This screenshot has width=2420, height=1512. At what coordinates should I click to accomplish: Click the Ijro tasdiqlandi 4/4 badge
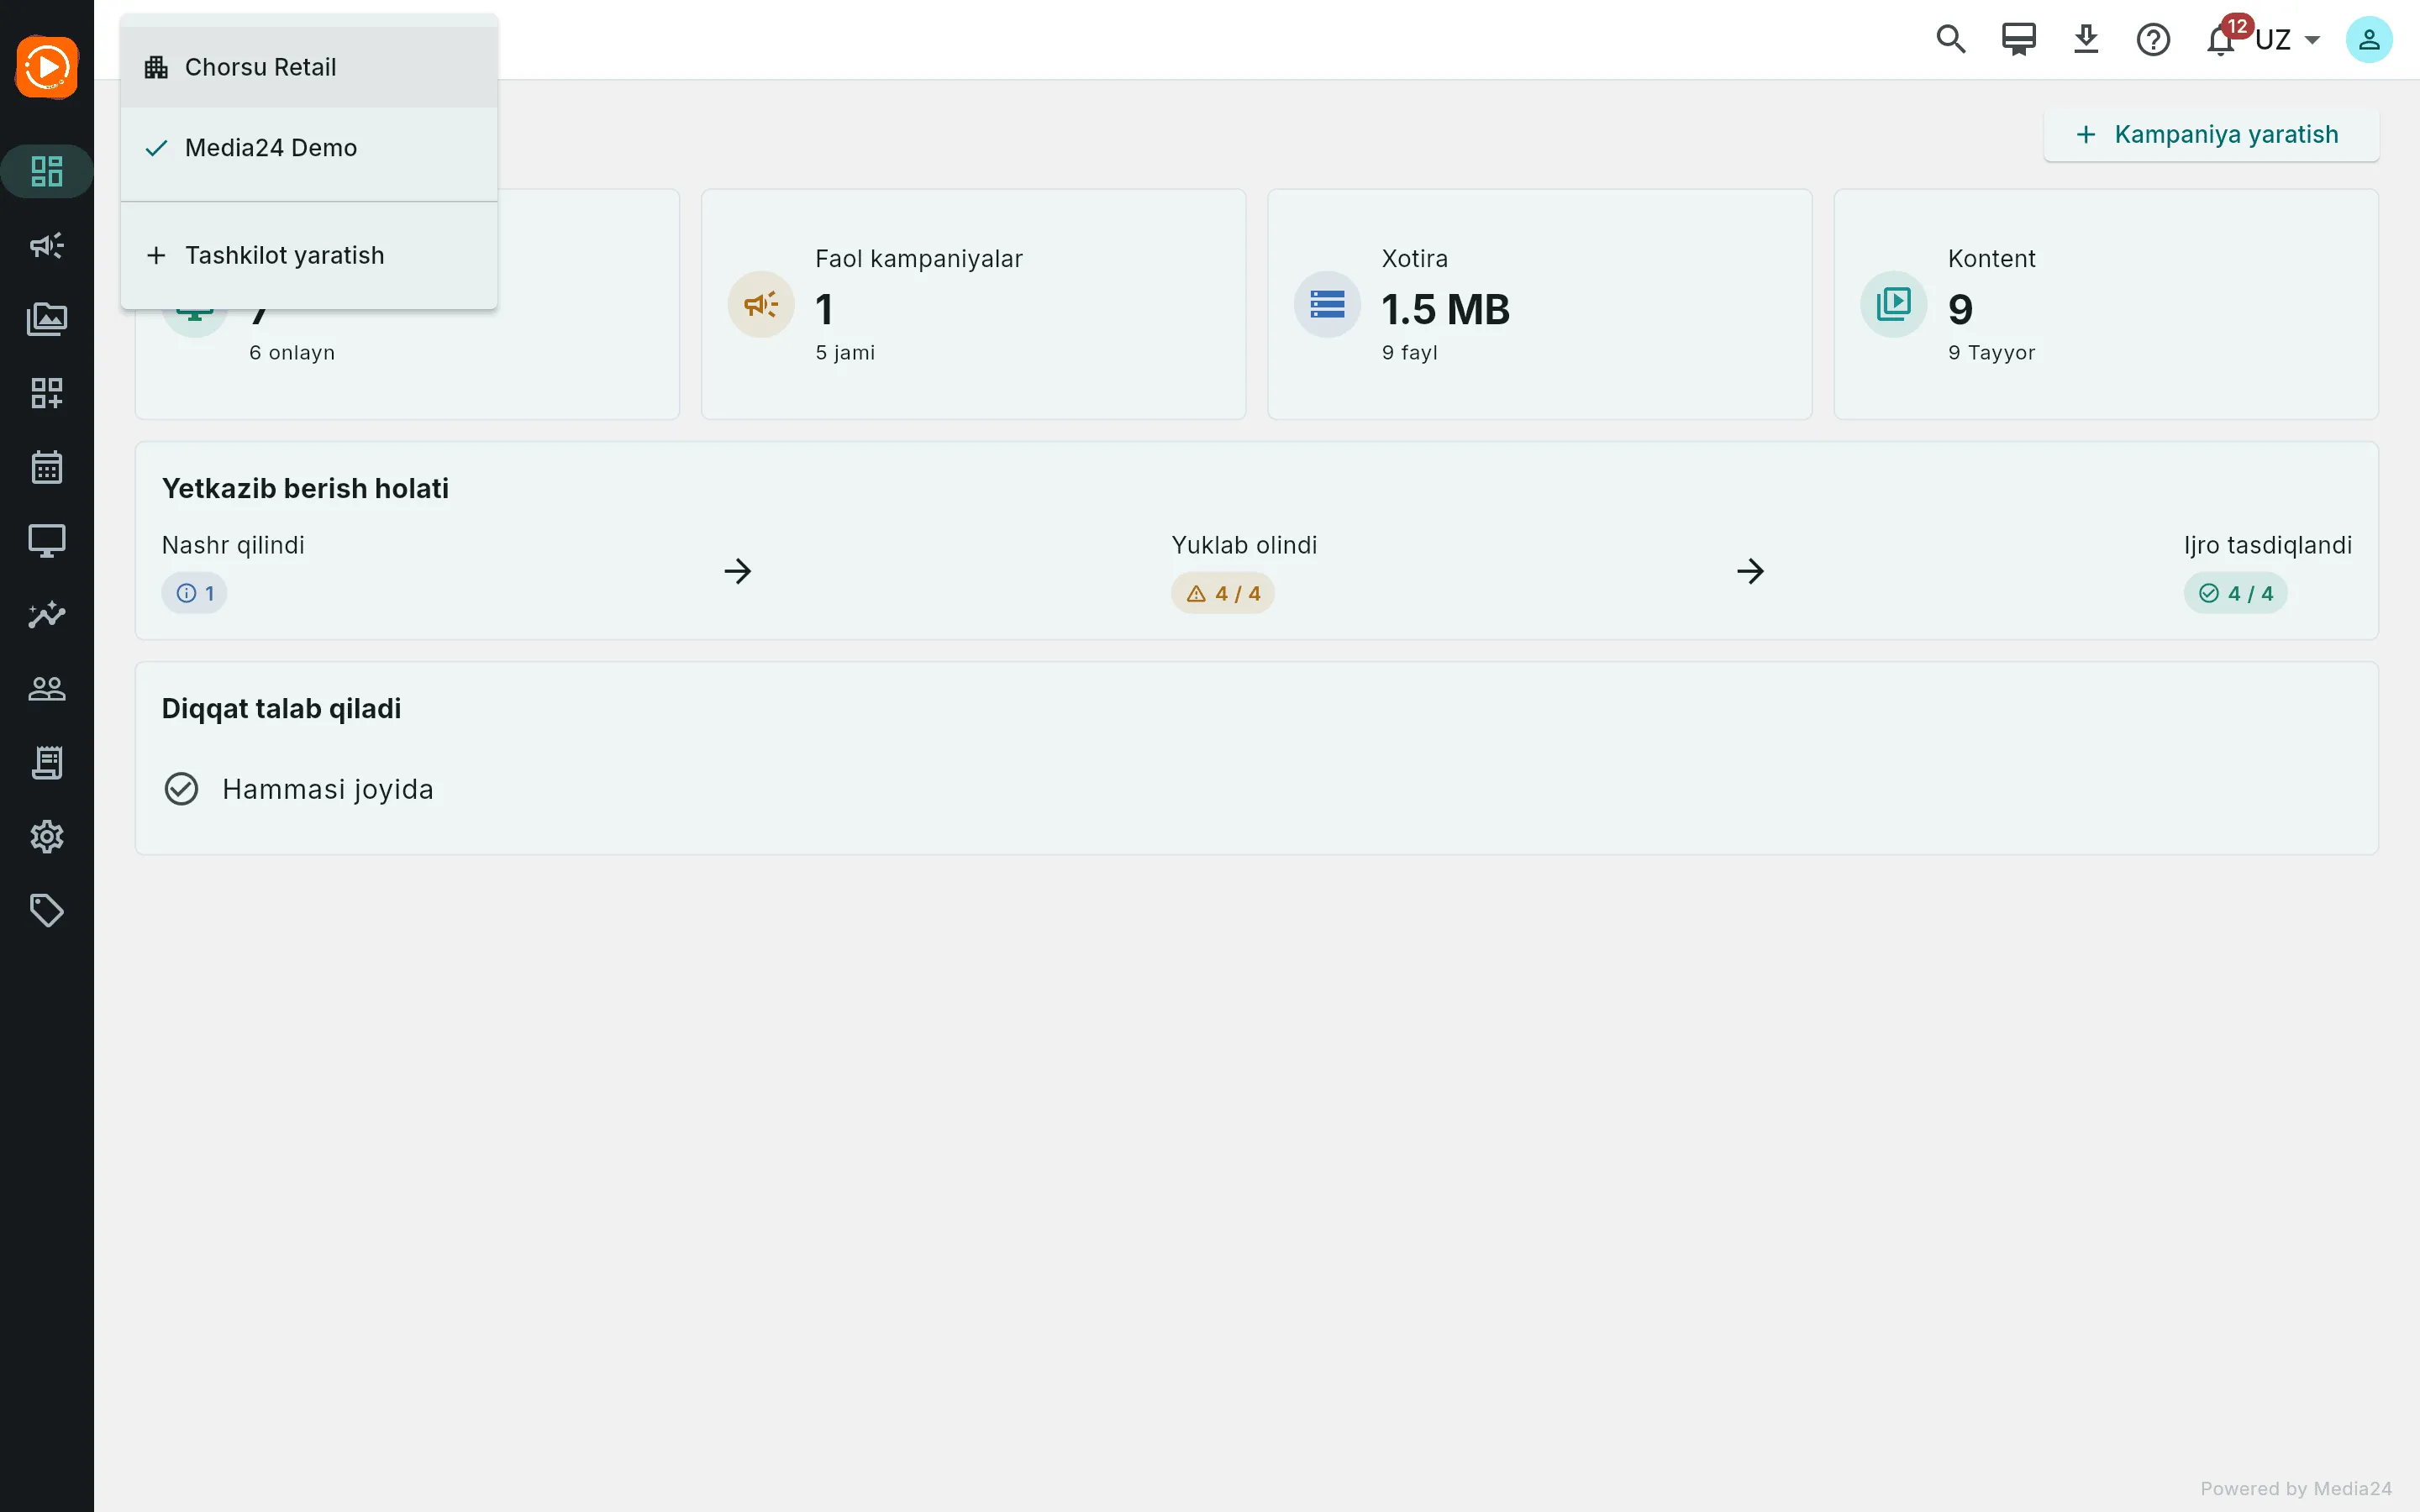(x=2235, y=593)
